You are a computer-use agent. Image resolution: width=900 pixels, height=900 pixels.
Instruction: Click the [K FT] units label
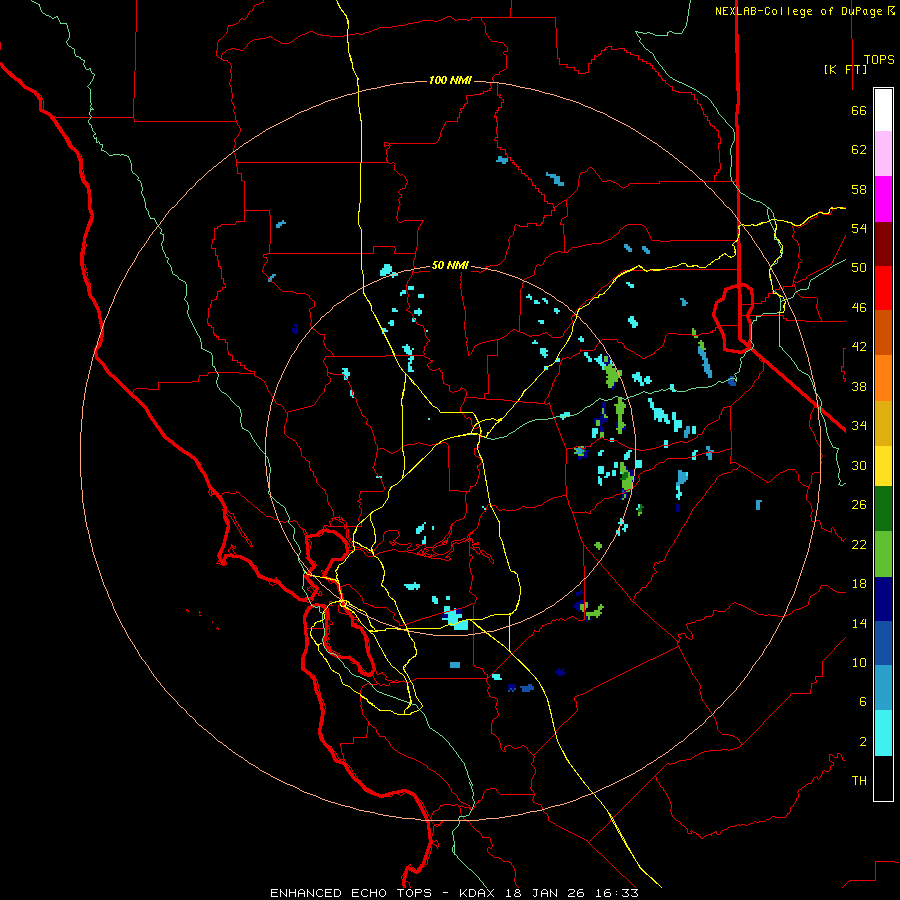[845, 69]
